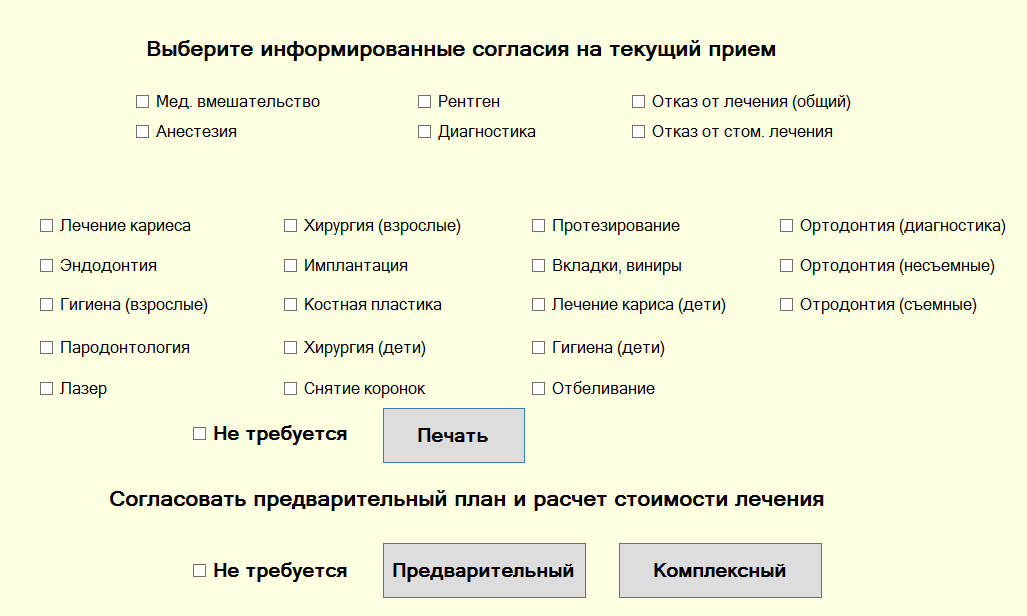This screenshot has height=616, width=1027.
Task: Check Отказ от лечения (общий)
Action: click(x=638, y=102)
